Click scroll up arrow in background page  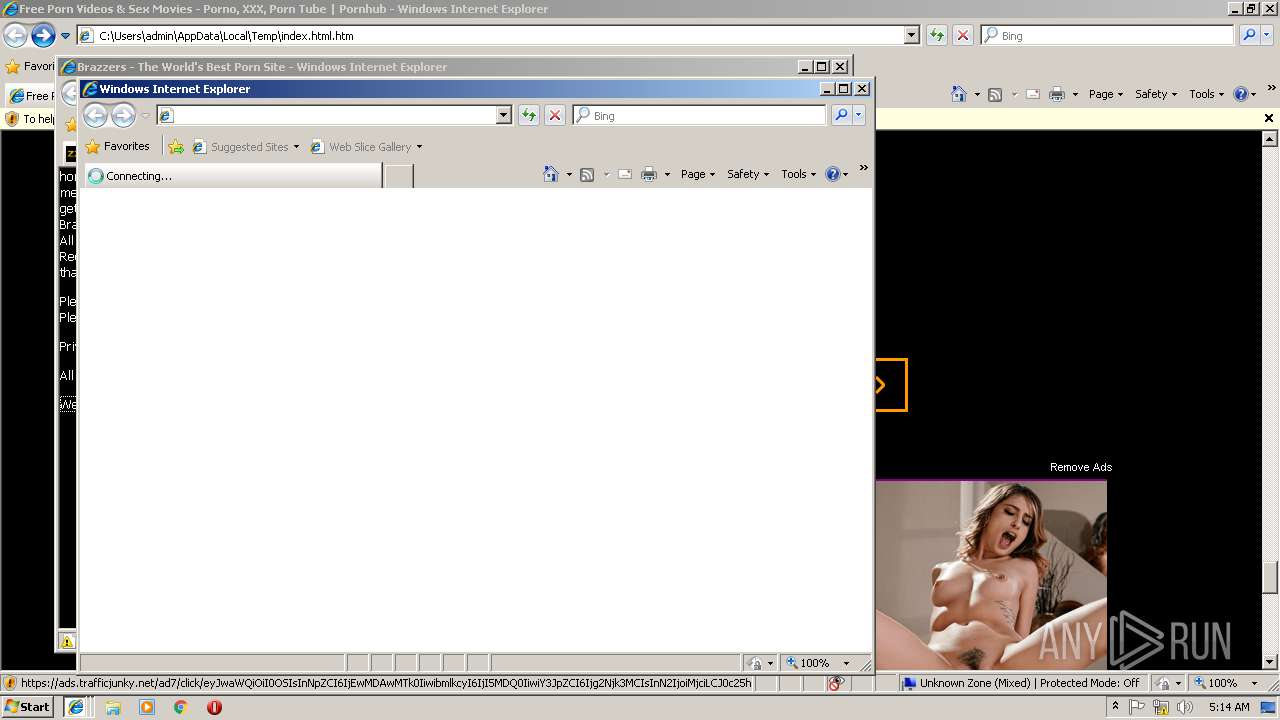[x=1270, y=139]
